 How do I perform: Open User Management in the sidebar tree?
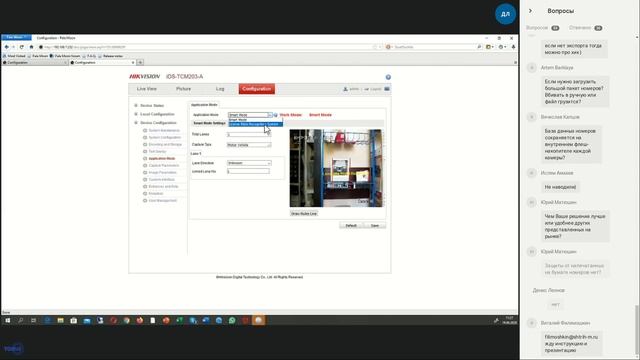point(162,201)
